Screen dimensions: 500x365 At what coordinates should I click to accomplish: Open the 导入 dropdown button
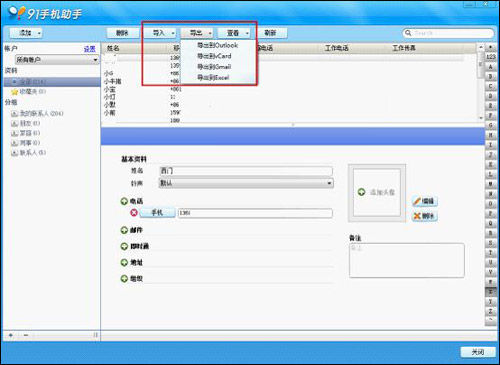[x=160, y=33]
